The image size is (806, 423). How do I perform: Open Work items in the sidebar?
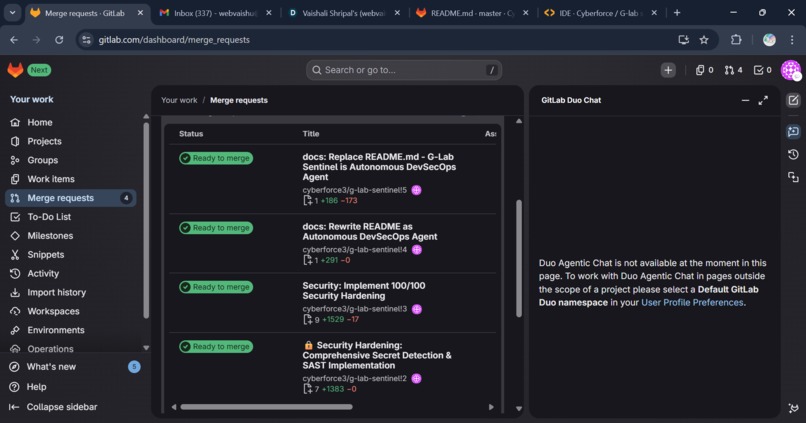[70, 179]
